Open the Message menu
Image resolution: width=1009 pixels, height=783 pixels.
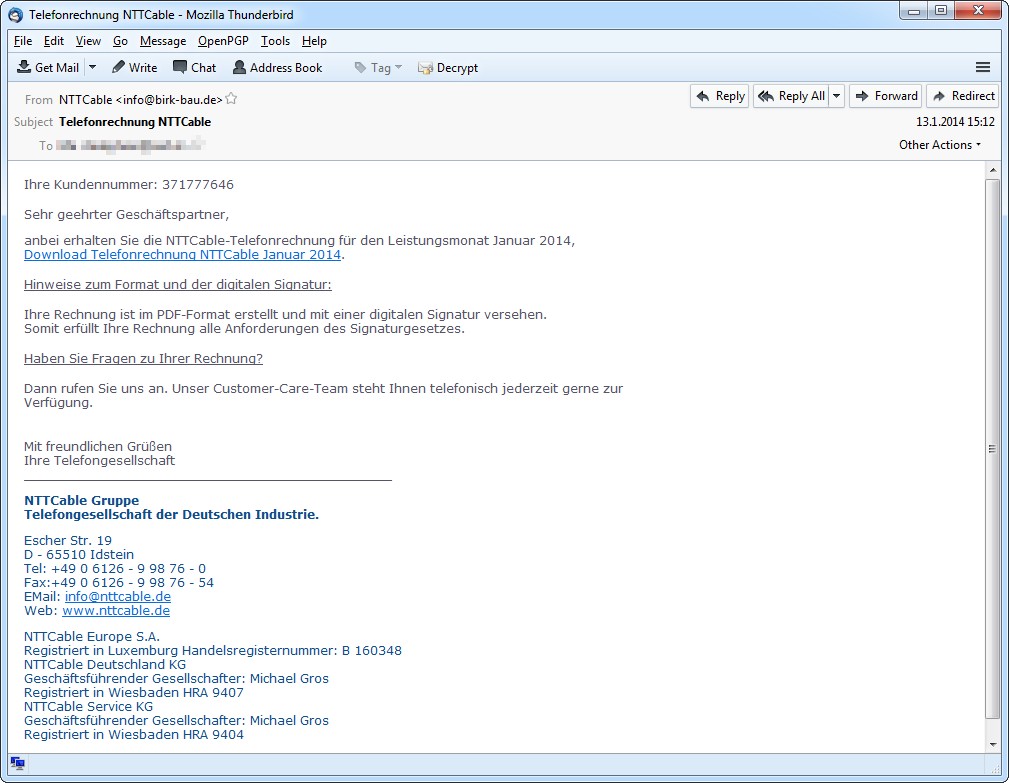point(163,41)
